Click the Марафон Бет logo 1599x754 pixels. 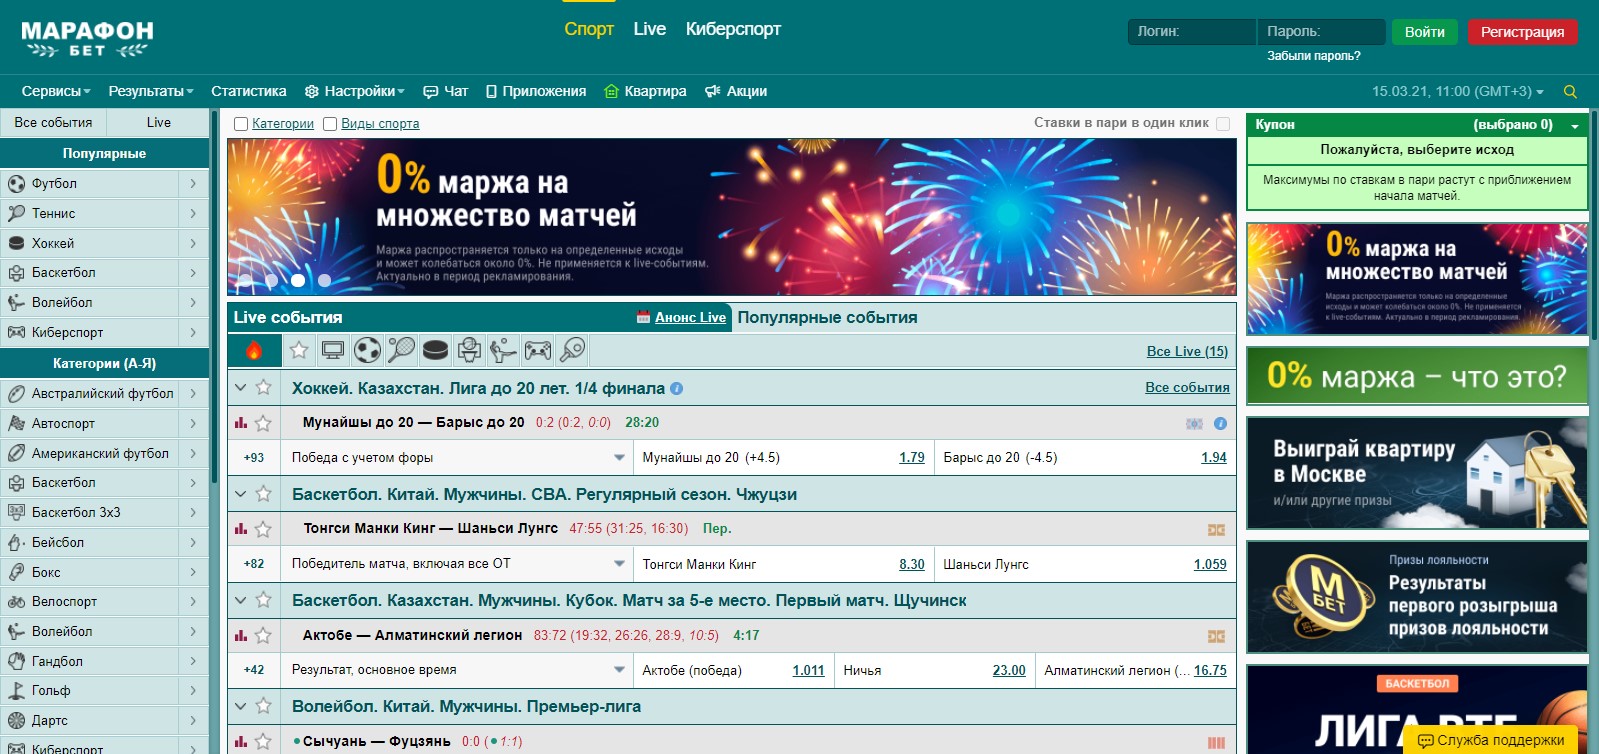pyautogui.click(x=87, y=39)
